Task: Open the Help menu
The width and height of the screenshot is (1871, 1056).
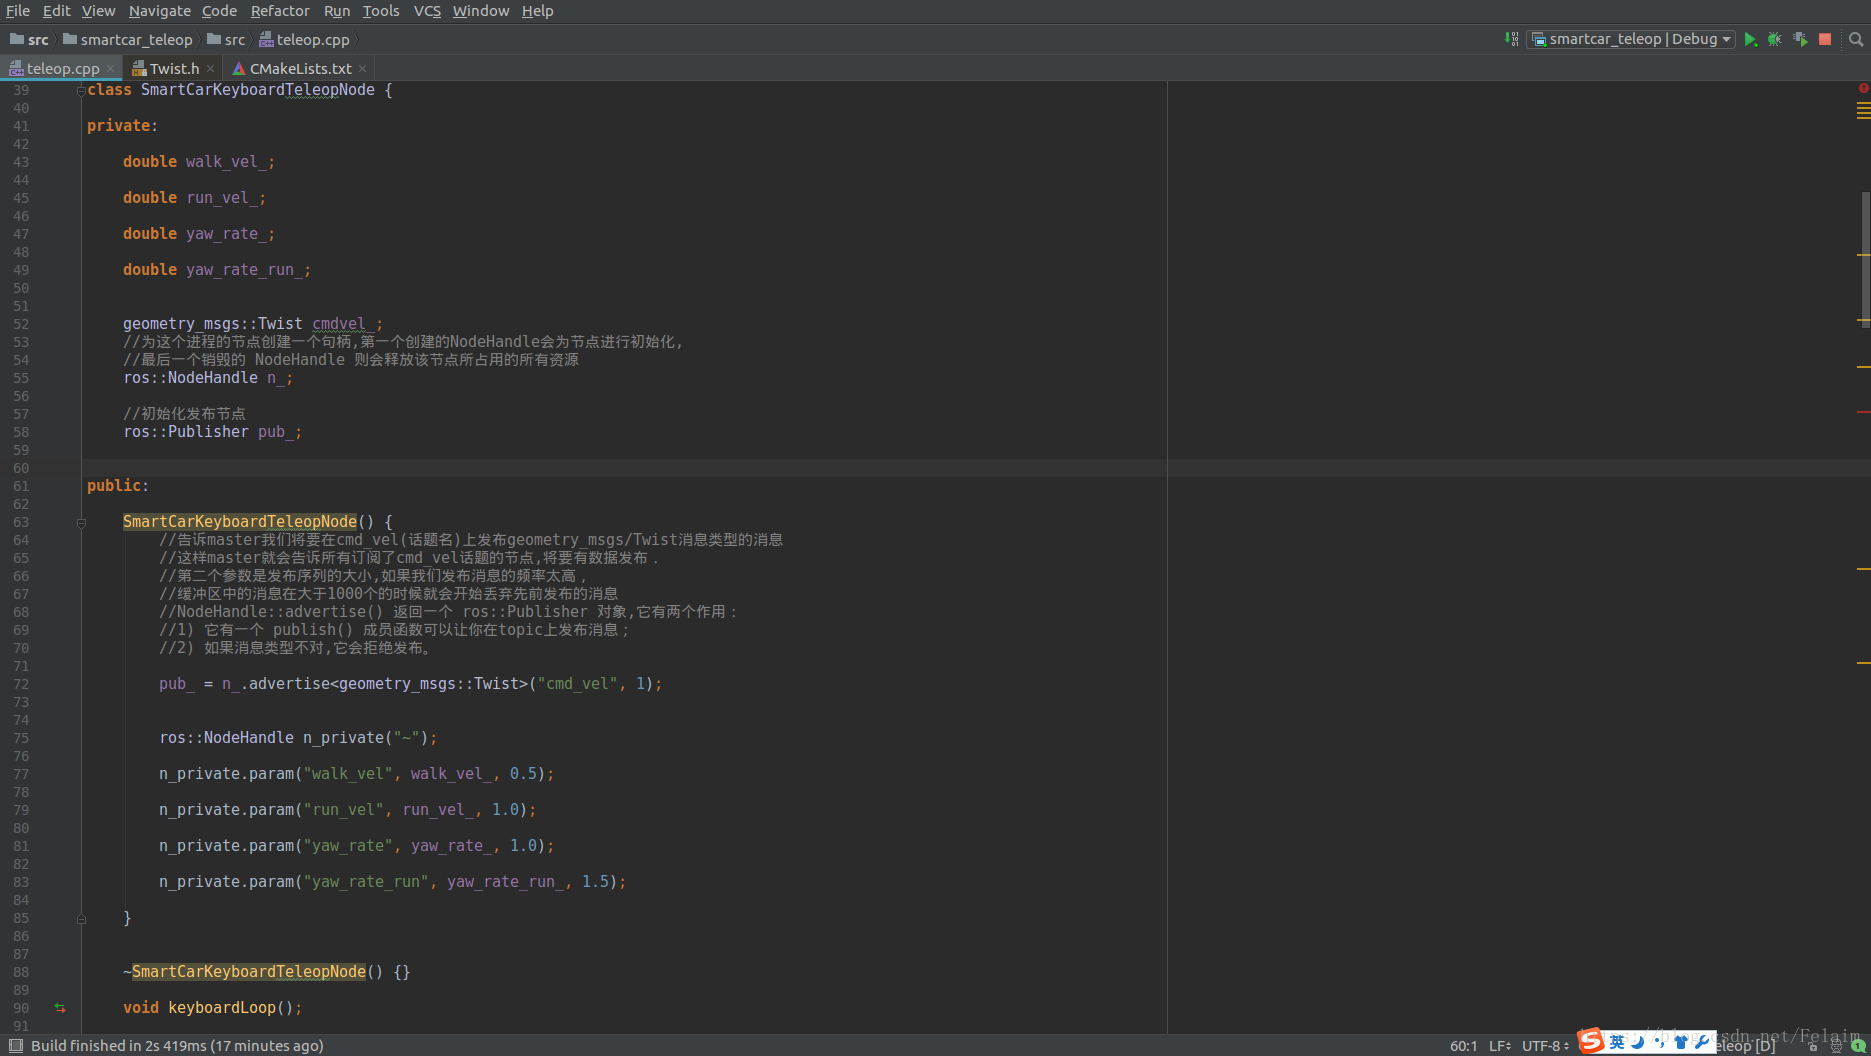Action: pos(537,11)
